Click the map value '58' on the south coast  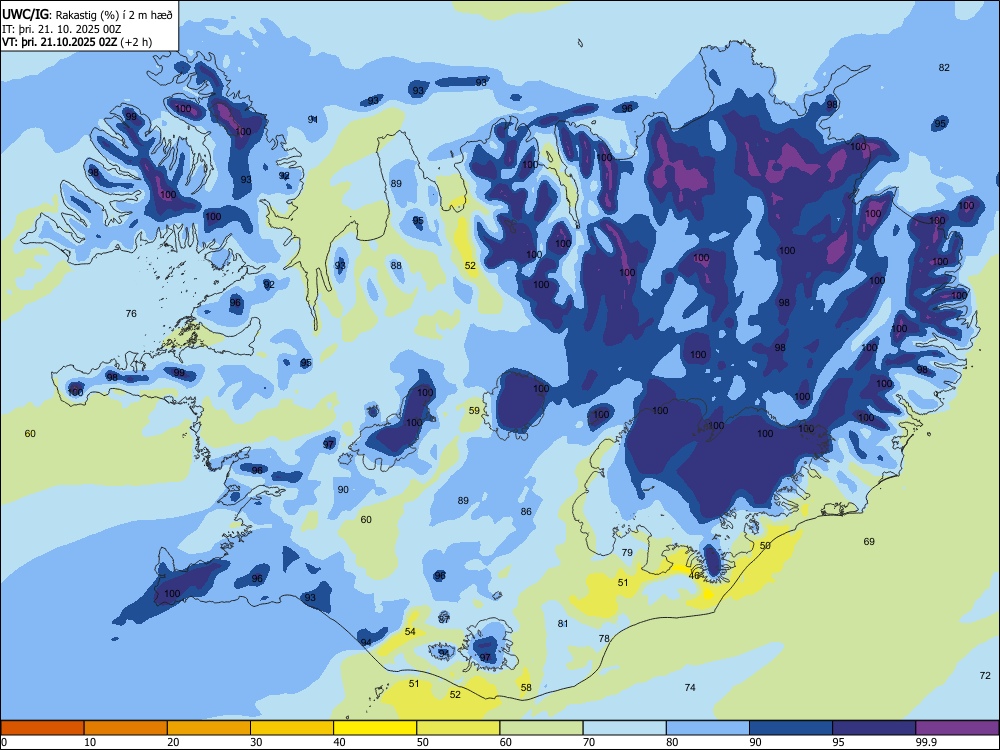(526, 688)
